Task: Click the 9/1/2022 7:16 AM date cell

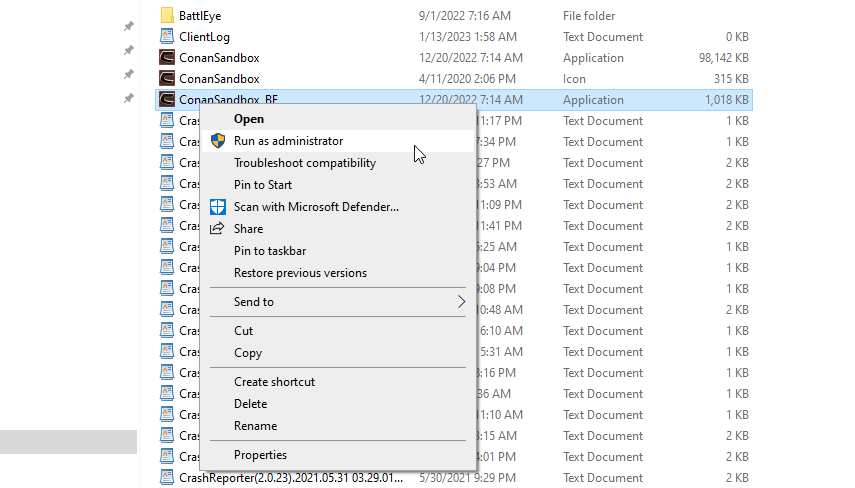Action: [x=465, y=15]
